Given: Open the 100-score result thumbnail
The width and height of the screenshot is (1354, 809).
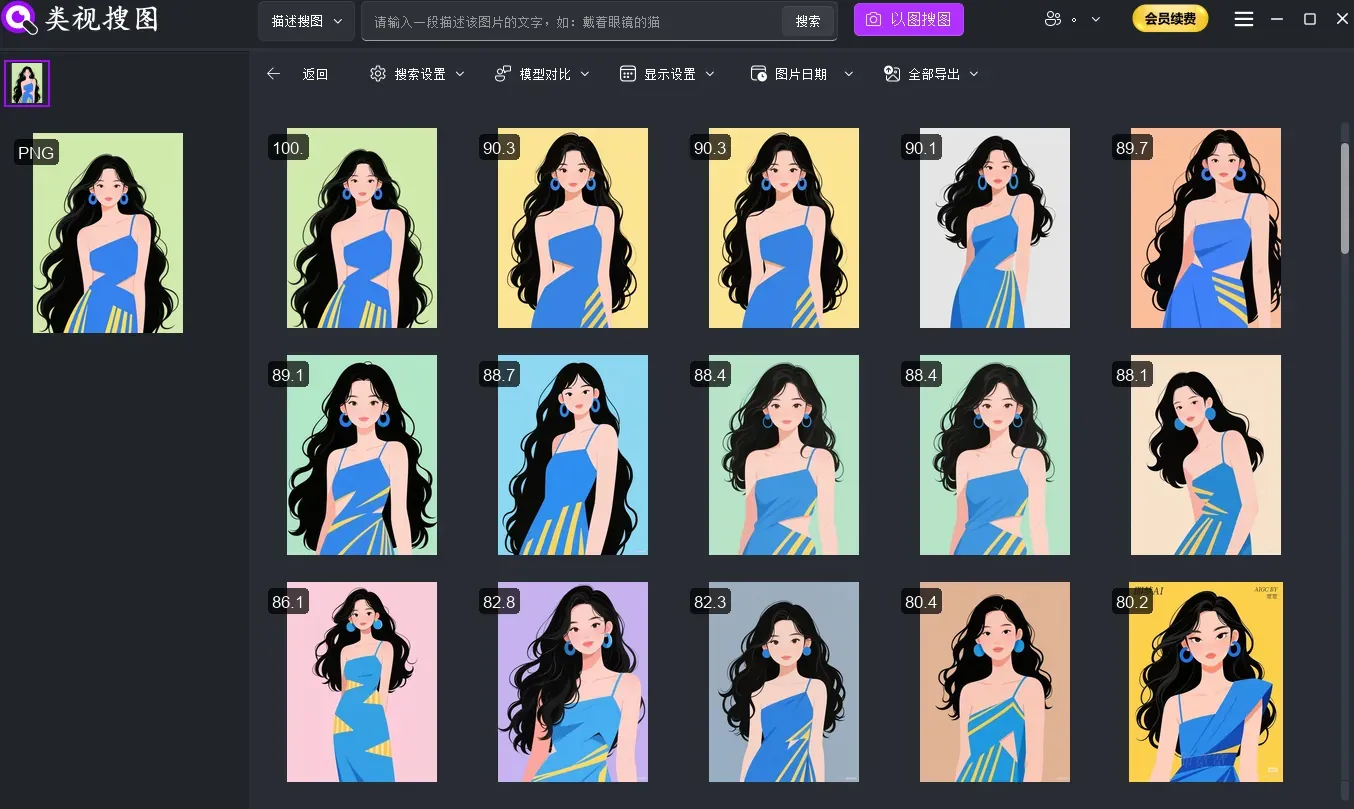Looking at the screenshot, I should 361,228.
